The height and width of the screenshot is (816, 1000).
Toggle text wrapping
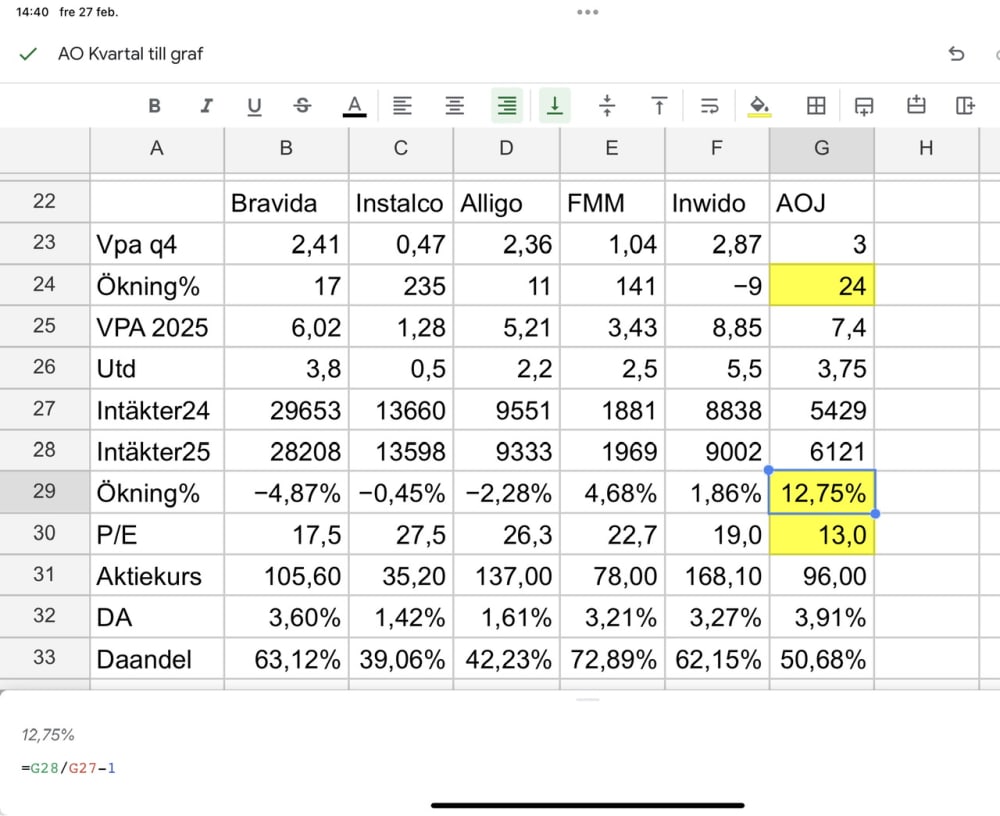click(710, 105)
